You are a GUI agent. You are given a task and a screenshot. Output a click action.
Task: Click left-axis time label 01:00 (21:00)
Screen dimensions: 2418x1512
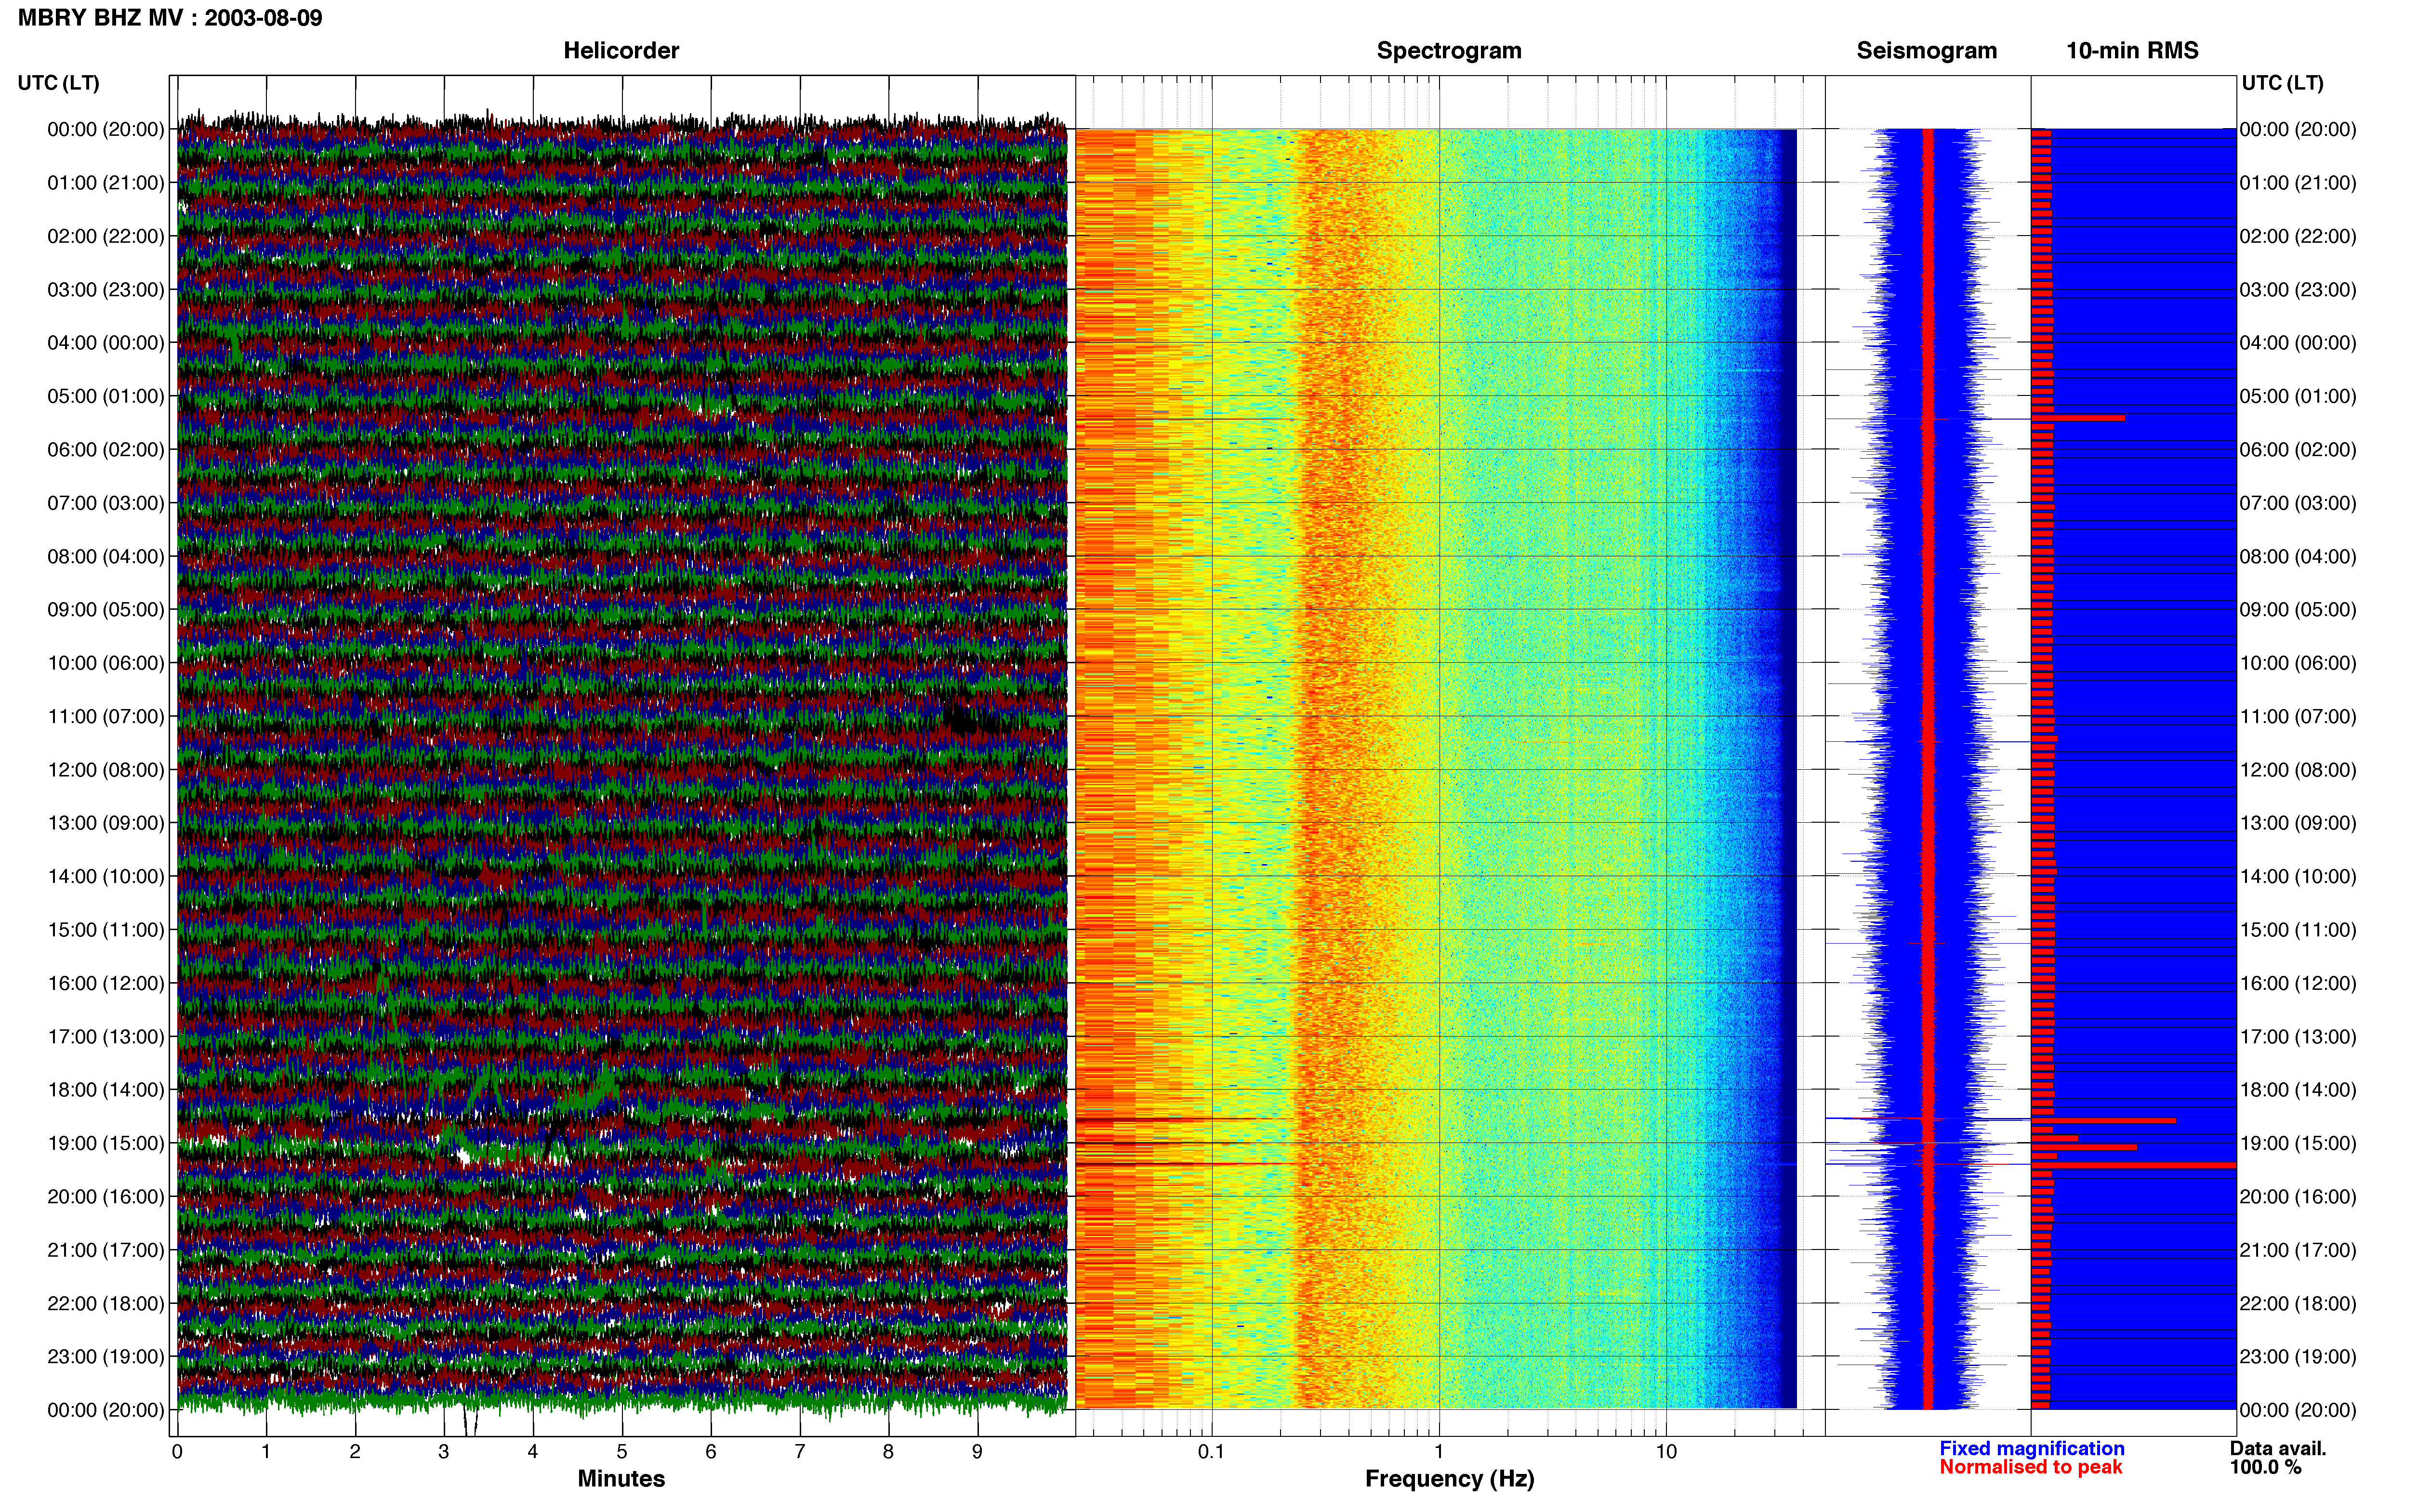[x=106, y=183]
